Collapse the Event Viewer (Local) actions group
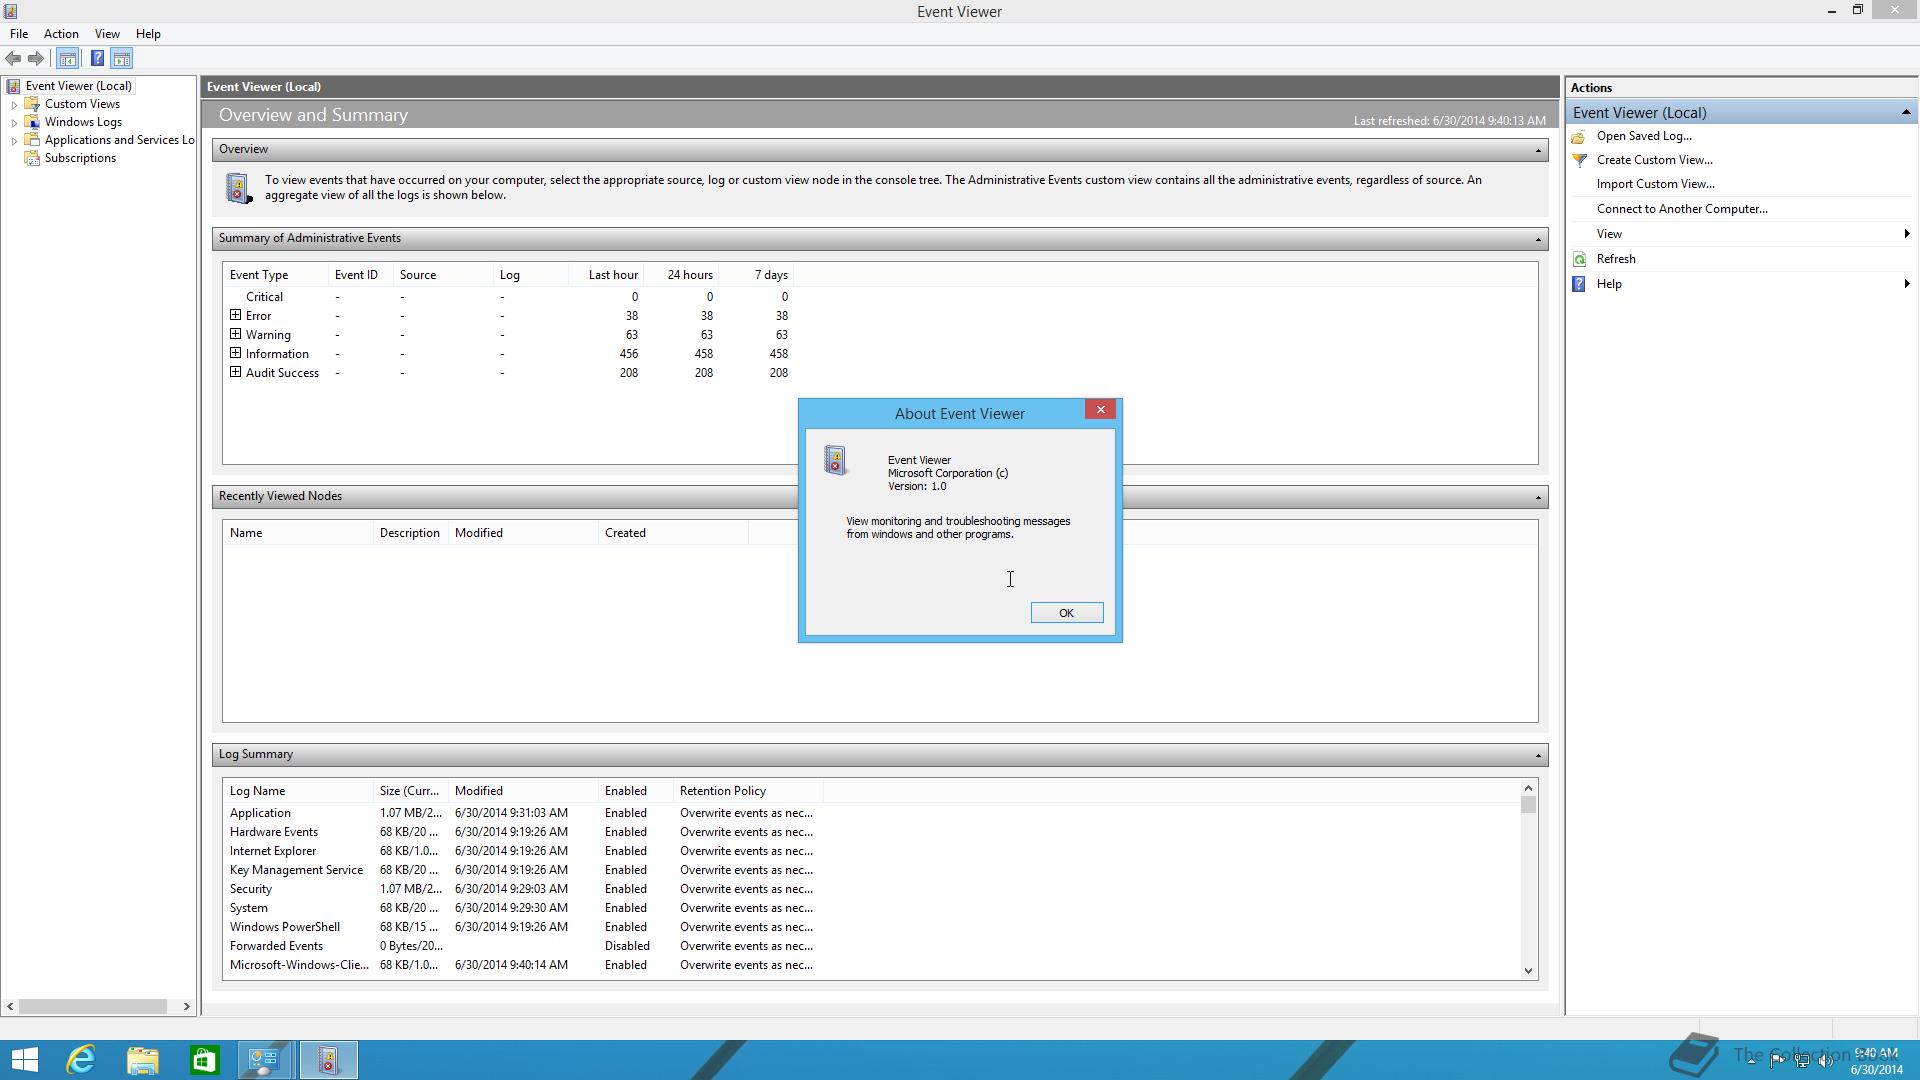1920x1080 pixels. coord(1905,113)
